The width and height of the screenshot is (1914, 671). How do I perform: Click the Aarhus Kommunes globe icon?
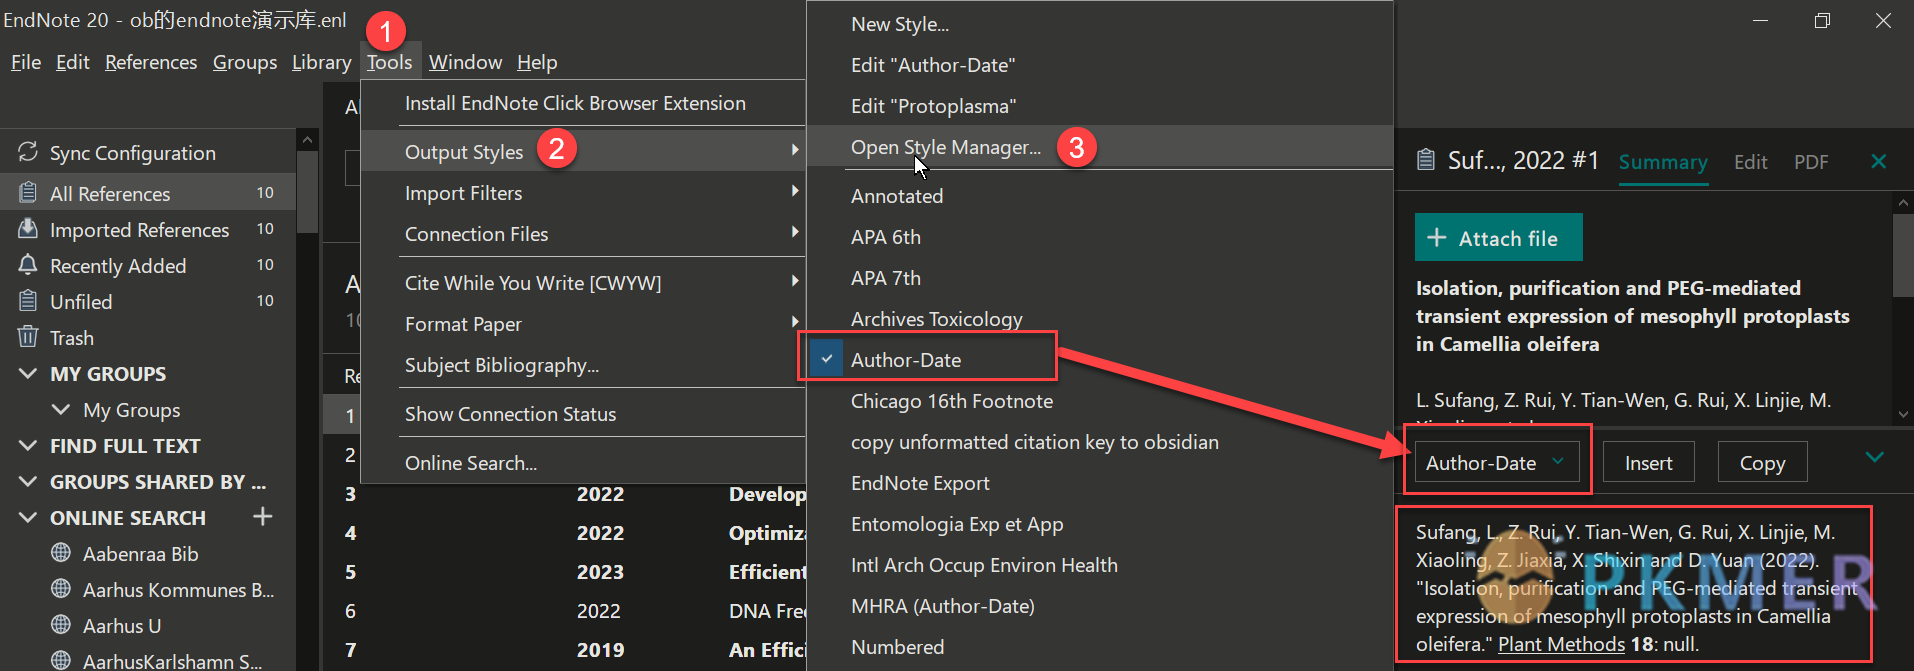pyautogui.click(x=61, y=589)
